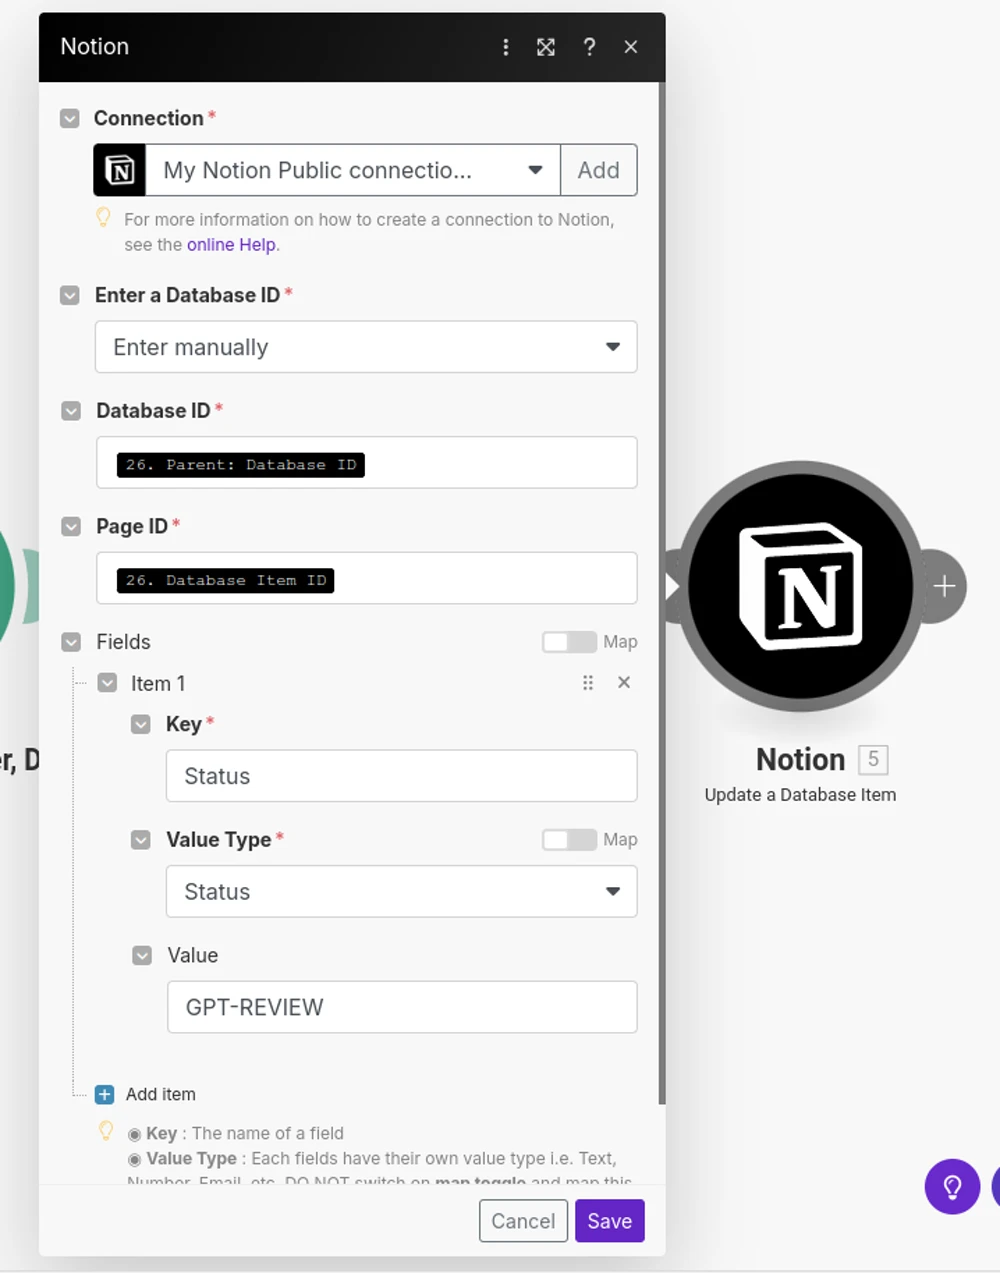Remove Item 1 with its X icon
The width and height of the screenshot is (1000, 1273).
tap(624, 682)
